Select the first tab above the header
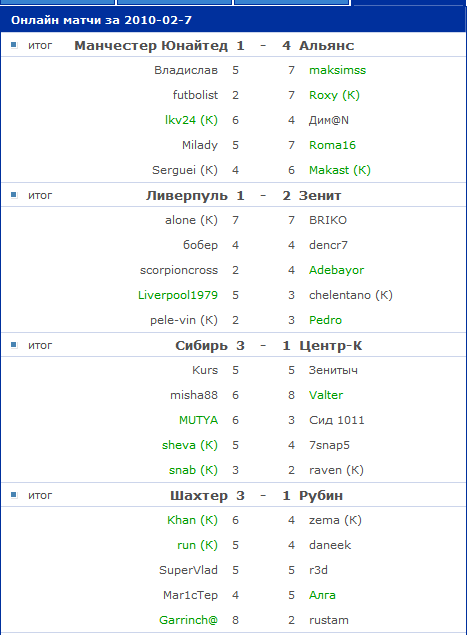Screen dimensions: 469x635 pos(58,2)
